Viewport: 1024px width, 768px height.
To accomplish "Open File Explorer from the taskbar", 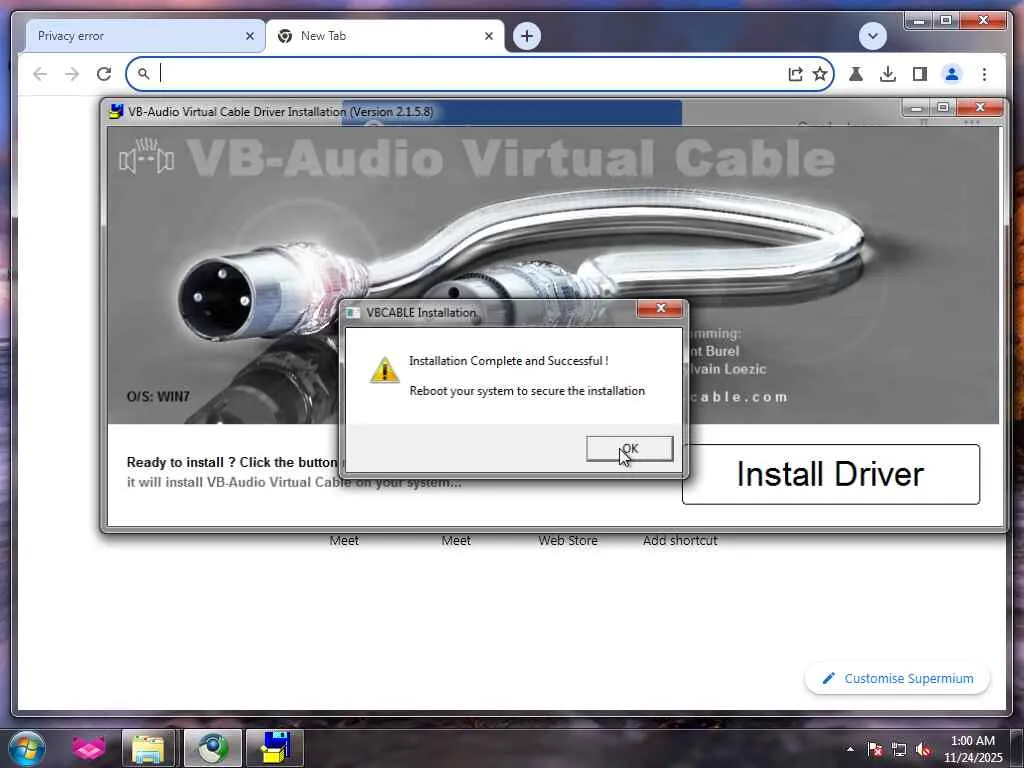I will pyautogui.click(x=149, y=748).
